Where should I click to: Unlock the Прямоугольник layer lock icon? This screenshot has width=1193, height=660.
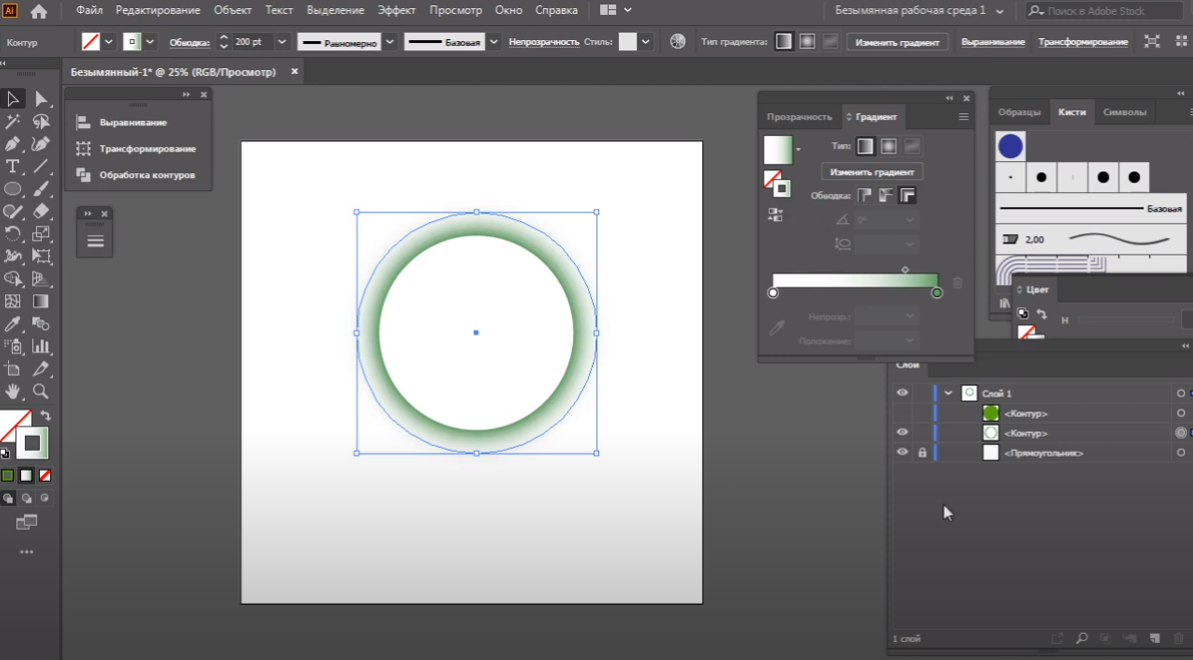pyautogui.click(x=922, y=453)
